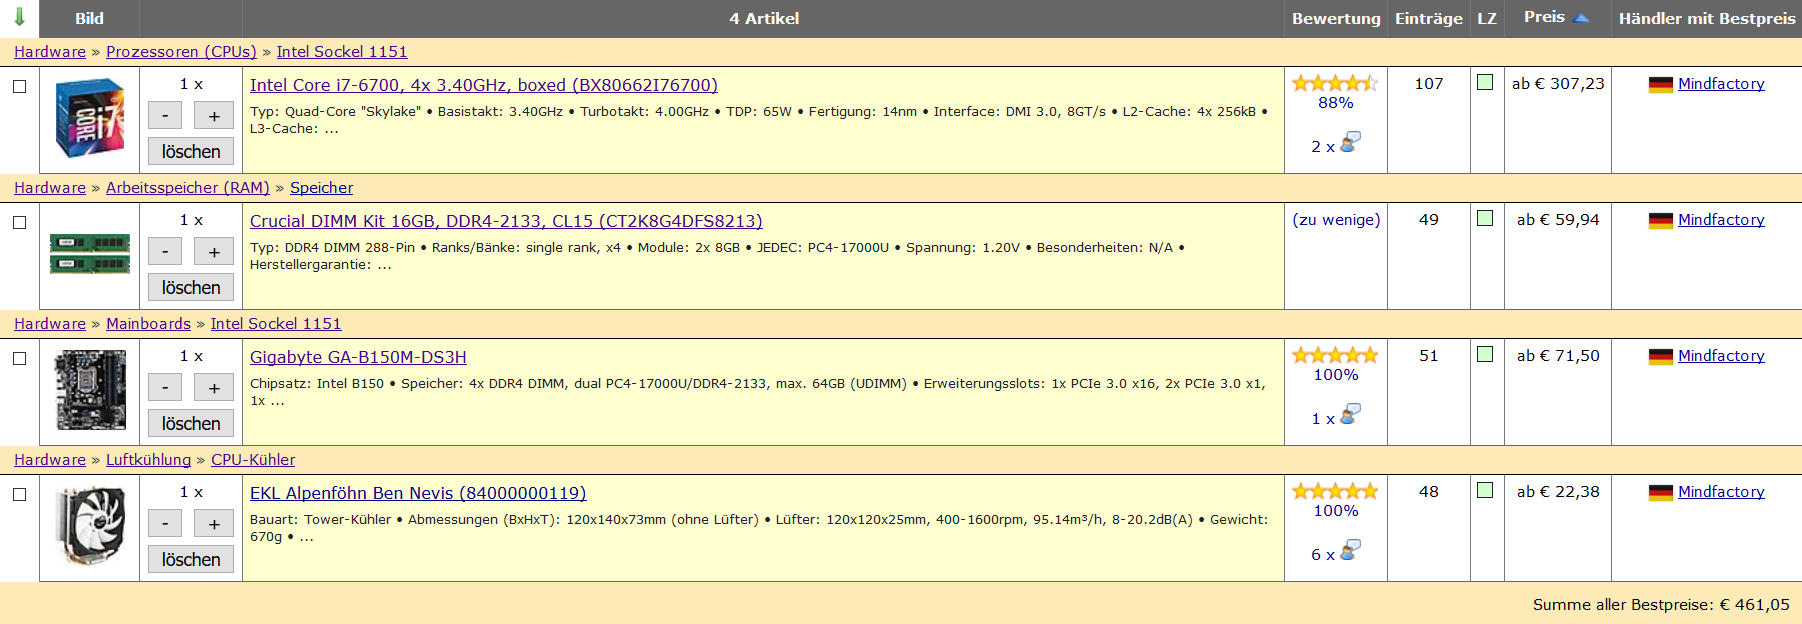Click LZ availability box for Crucial DIMM Kit
The width and height of the screenshot is (1802, 624).
[x=1486, y=218]
